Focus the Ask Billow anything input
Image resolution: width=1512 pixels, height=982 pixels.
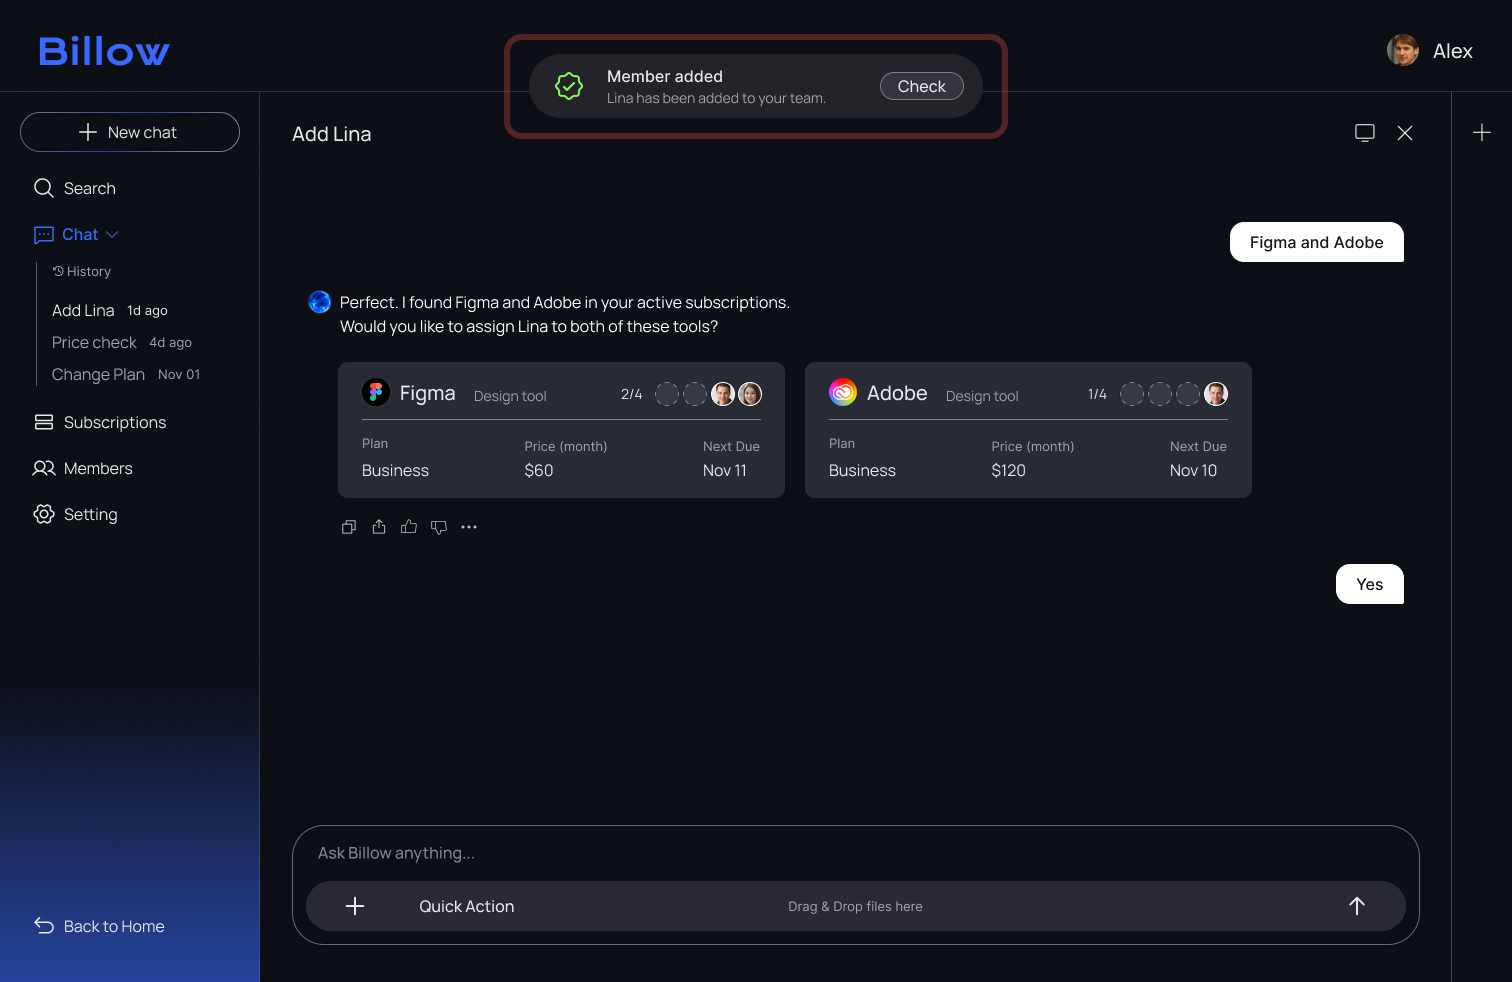click(855, 853)
